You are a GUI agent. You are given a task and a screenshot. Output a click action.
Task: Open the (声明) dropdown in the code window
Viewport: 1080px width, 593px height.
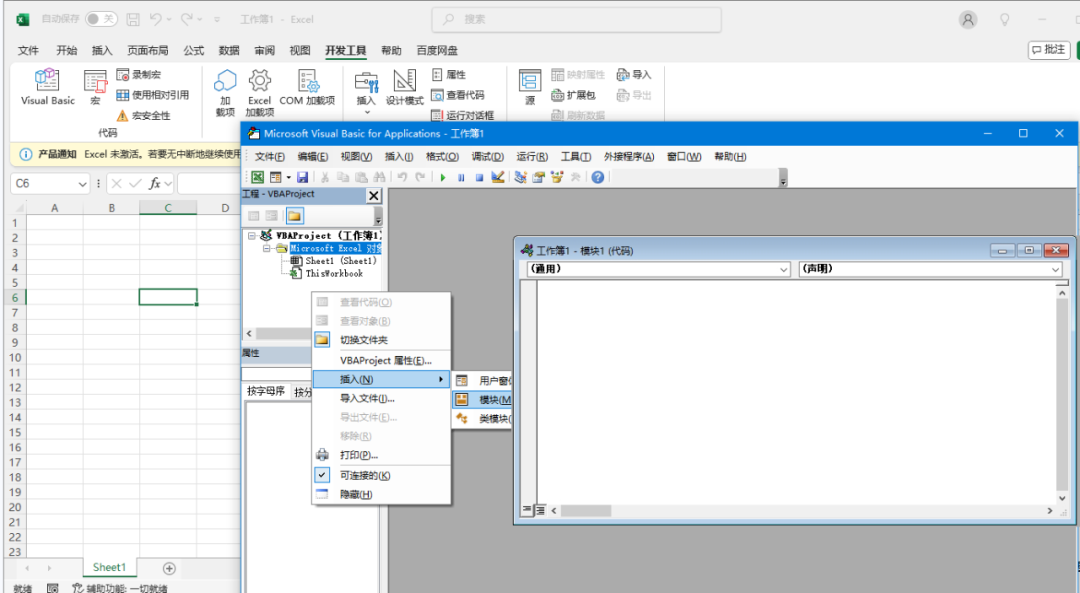1055,269
